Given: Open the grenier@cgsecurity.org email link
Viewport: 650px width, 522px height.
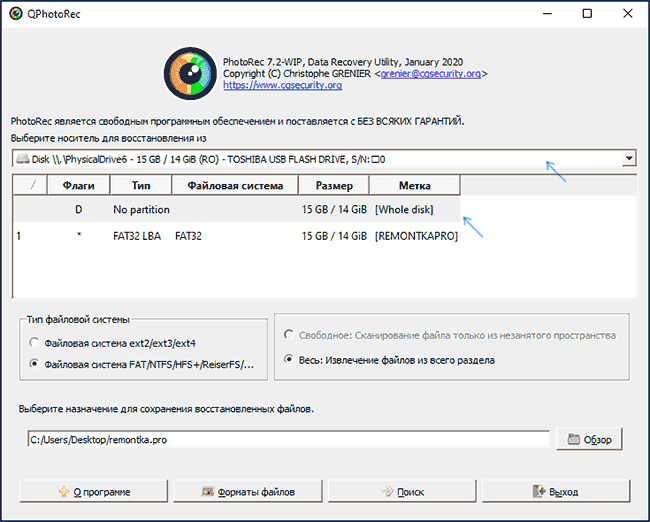Looking at the screenshot, I should tap(430, 74).
